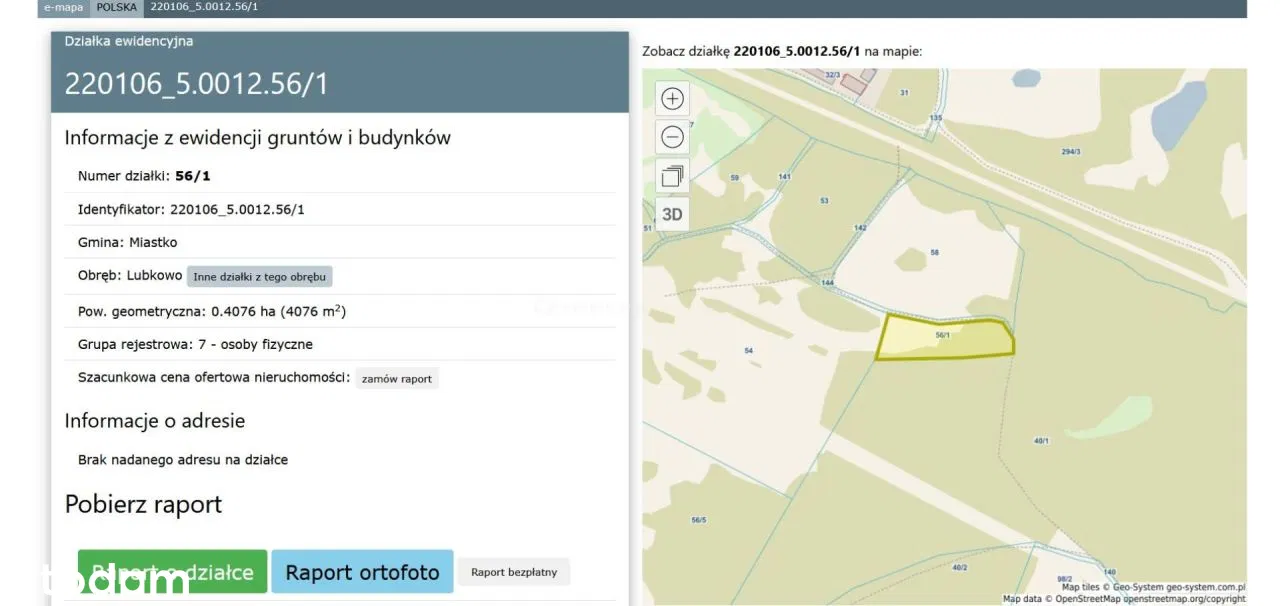Open the map layers switcher
This screenshot has height=606, width=1280.
[672, 176]
